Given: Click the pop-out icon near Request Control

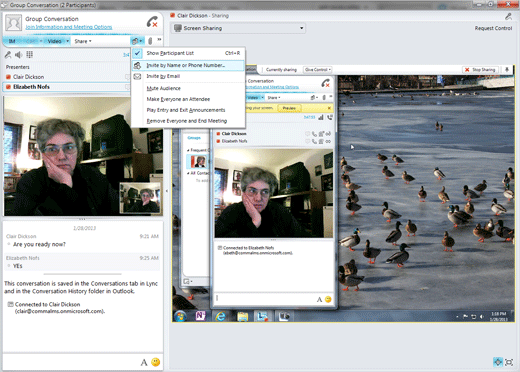Looking at the screenshot, I should [508, 16].
